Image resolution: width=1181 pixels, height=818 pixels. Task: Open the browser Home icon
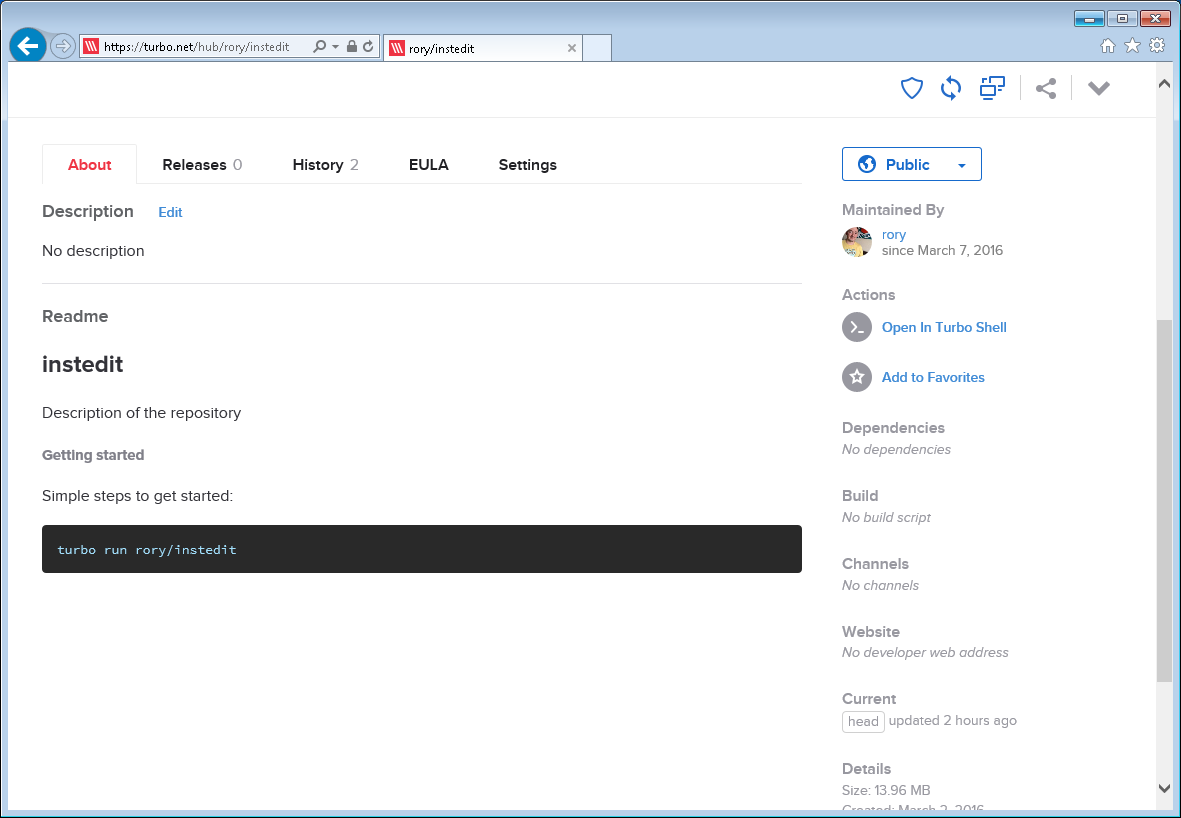point(1107,46)
